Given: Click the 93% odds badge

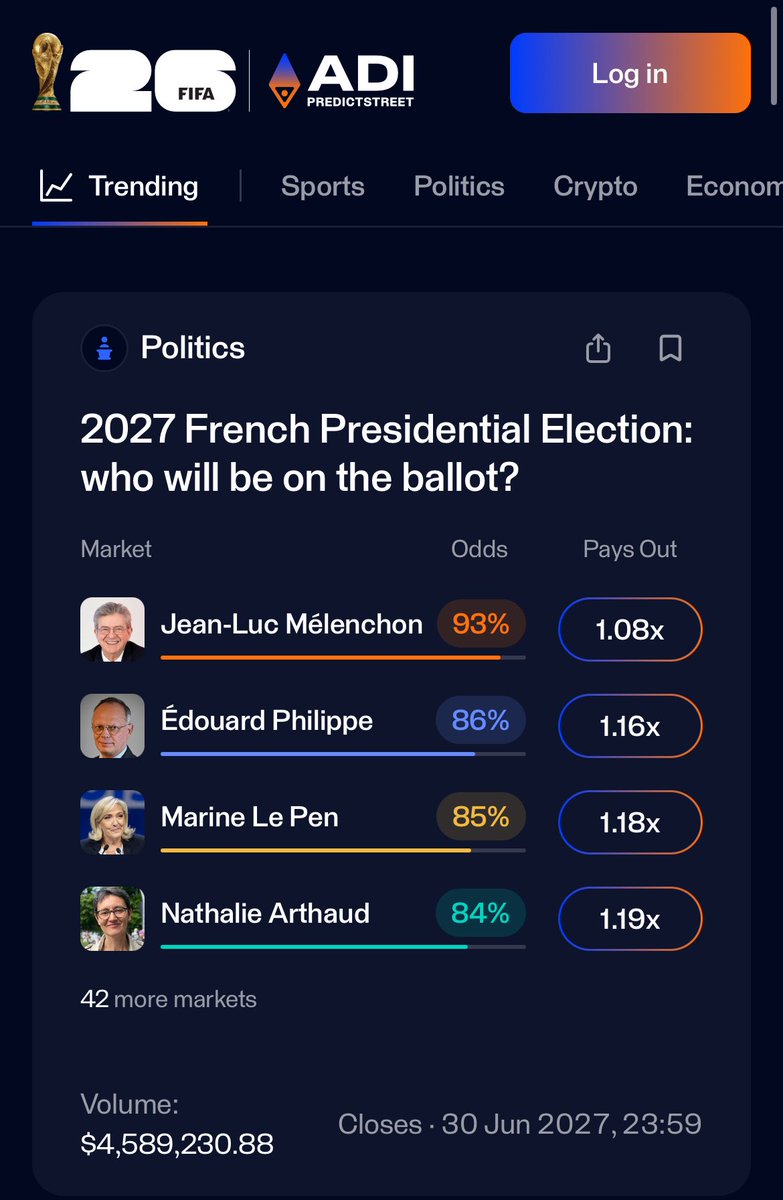Looking at the screenshot, I should [481, 624].
